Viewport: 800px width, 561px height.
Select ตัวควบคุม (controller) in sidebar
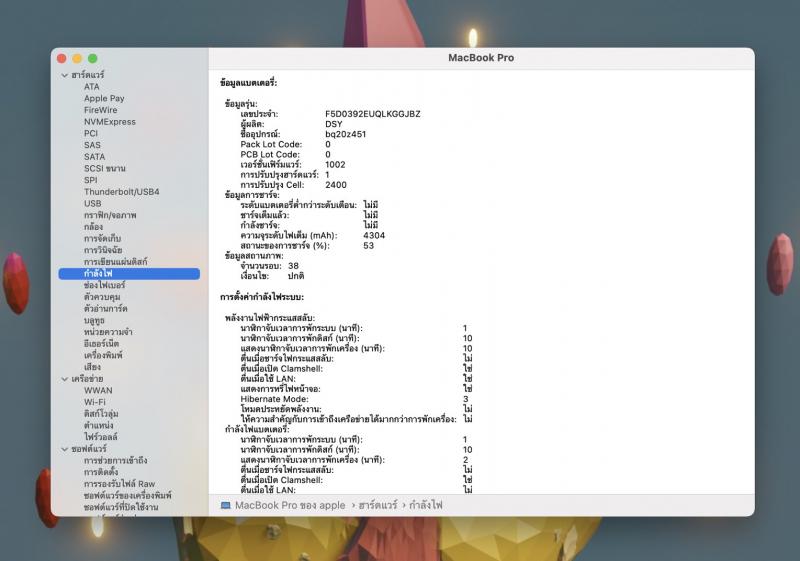coord(102,297)
